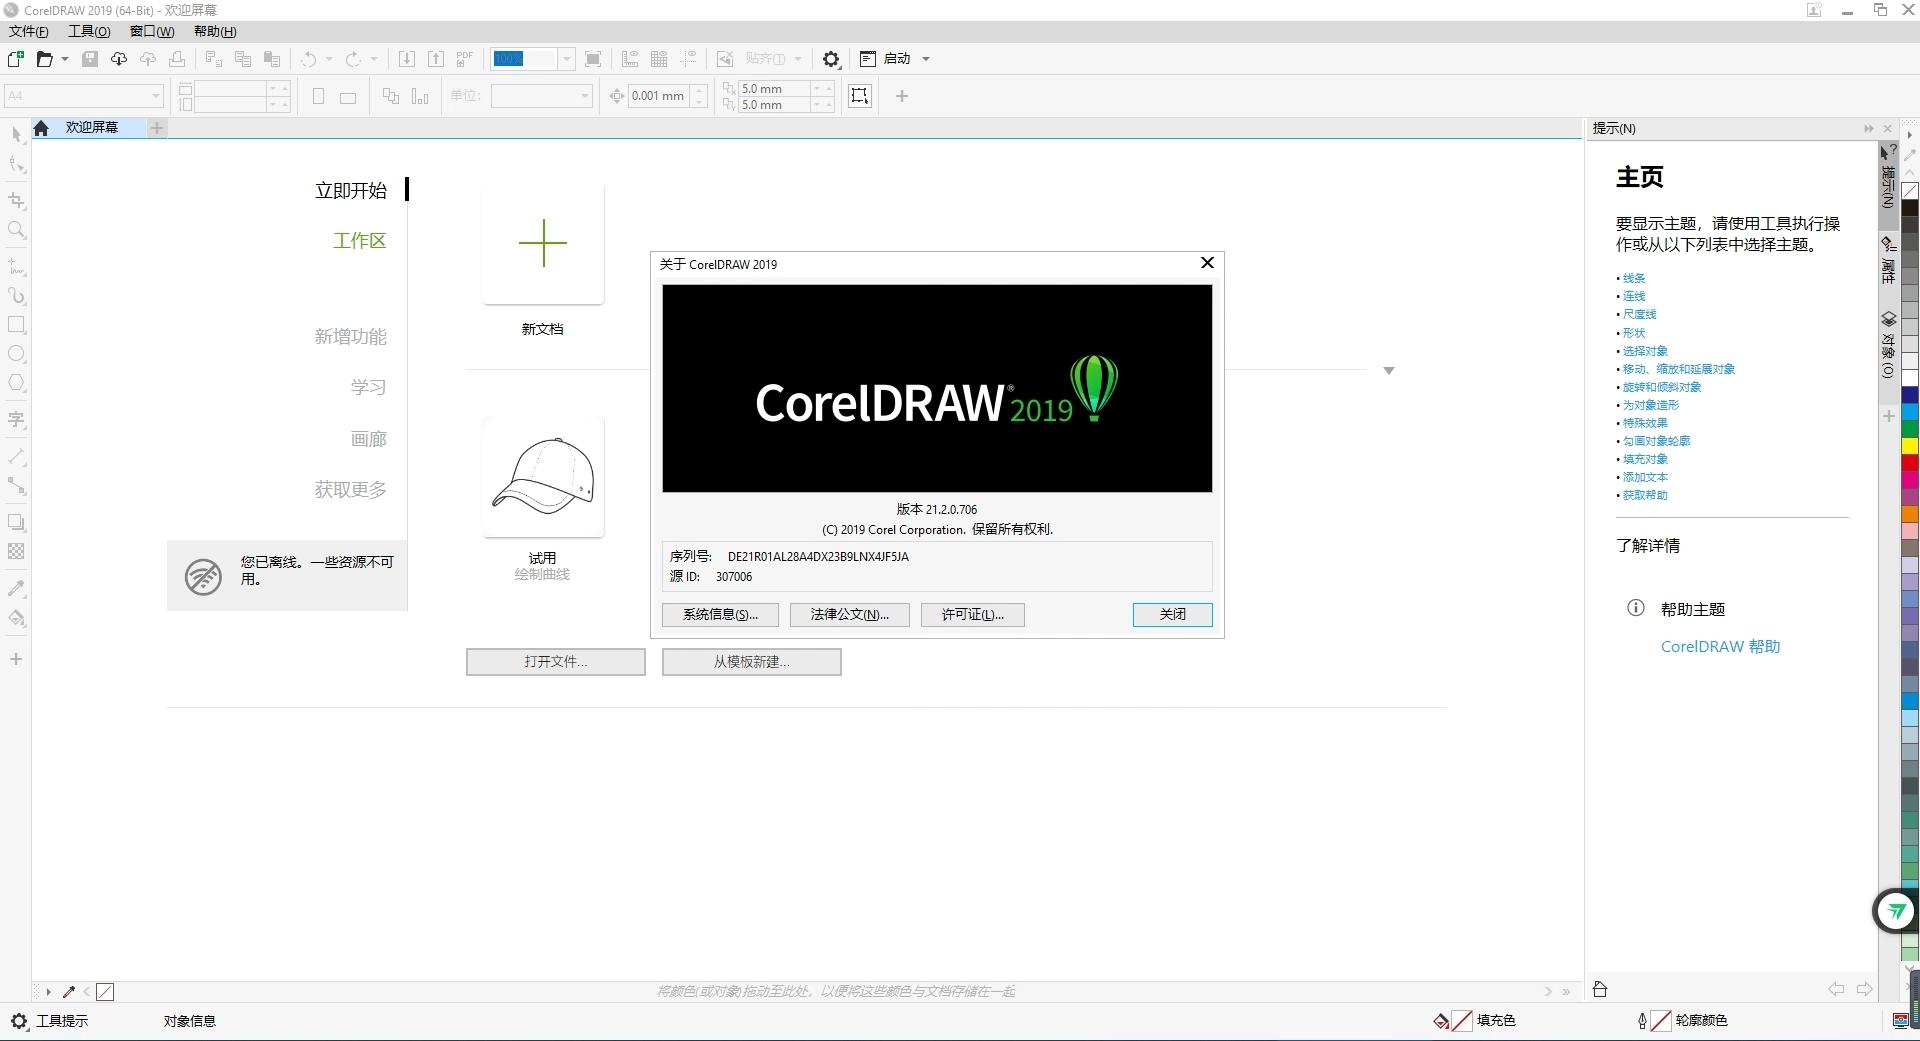Image resolution: width=1920 pixels, height=1041 pixels.
Task: Click the Full-screen preview icon
Action: pos(593,59)
